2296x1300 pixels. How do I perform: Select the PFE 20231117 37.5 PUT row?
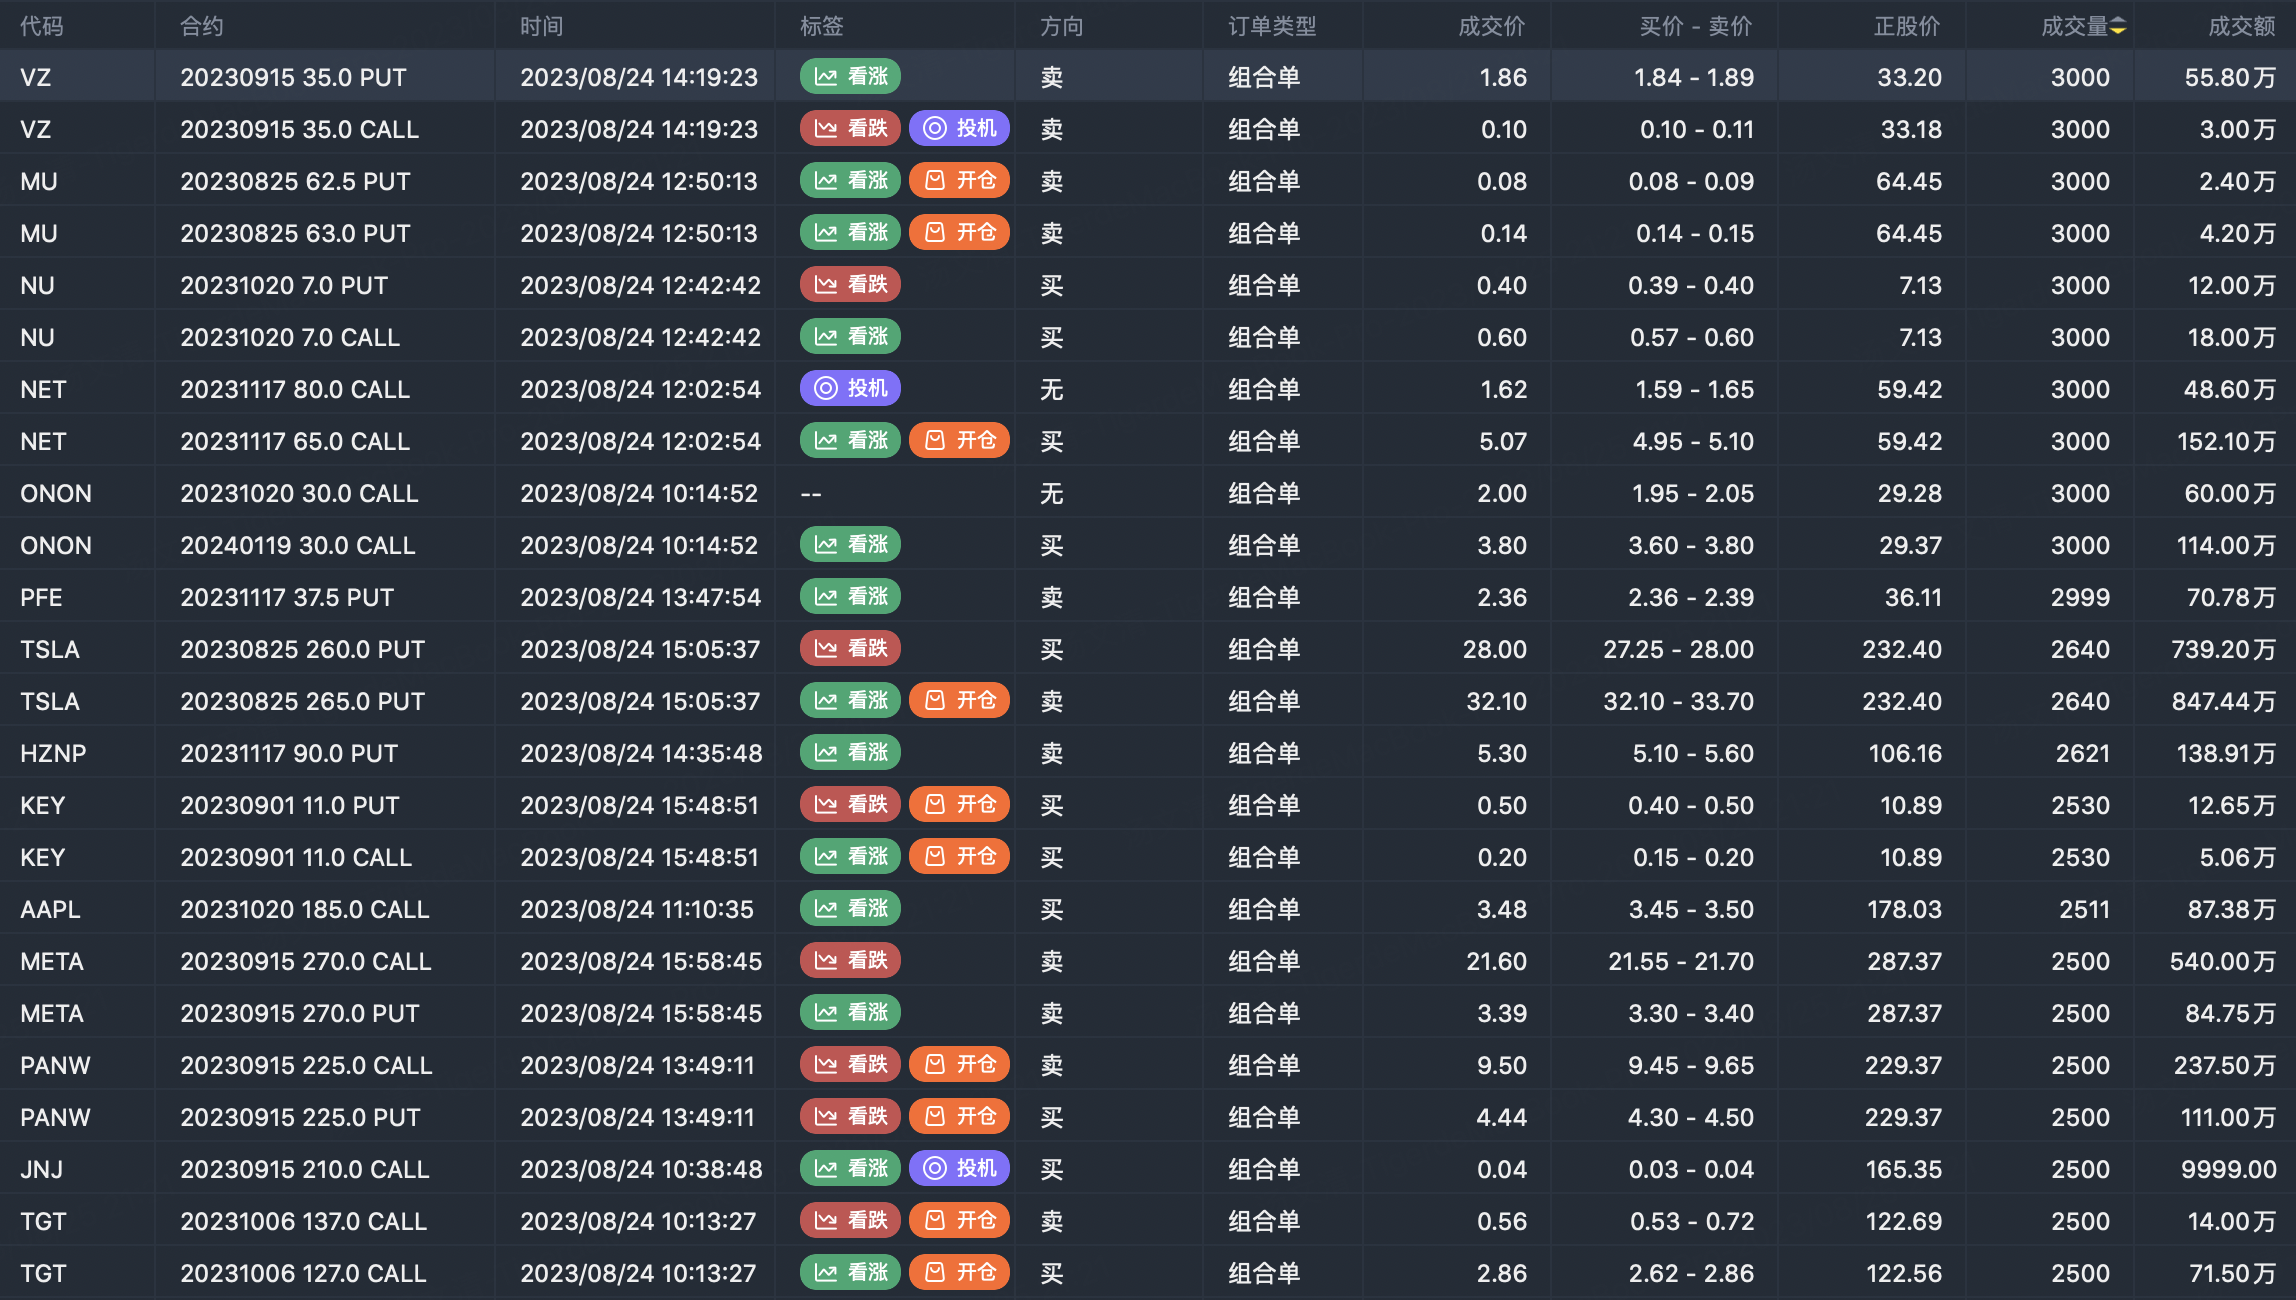(287, 597)
